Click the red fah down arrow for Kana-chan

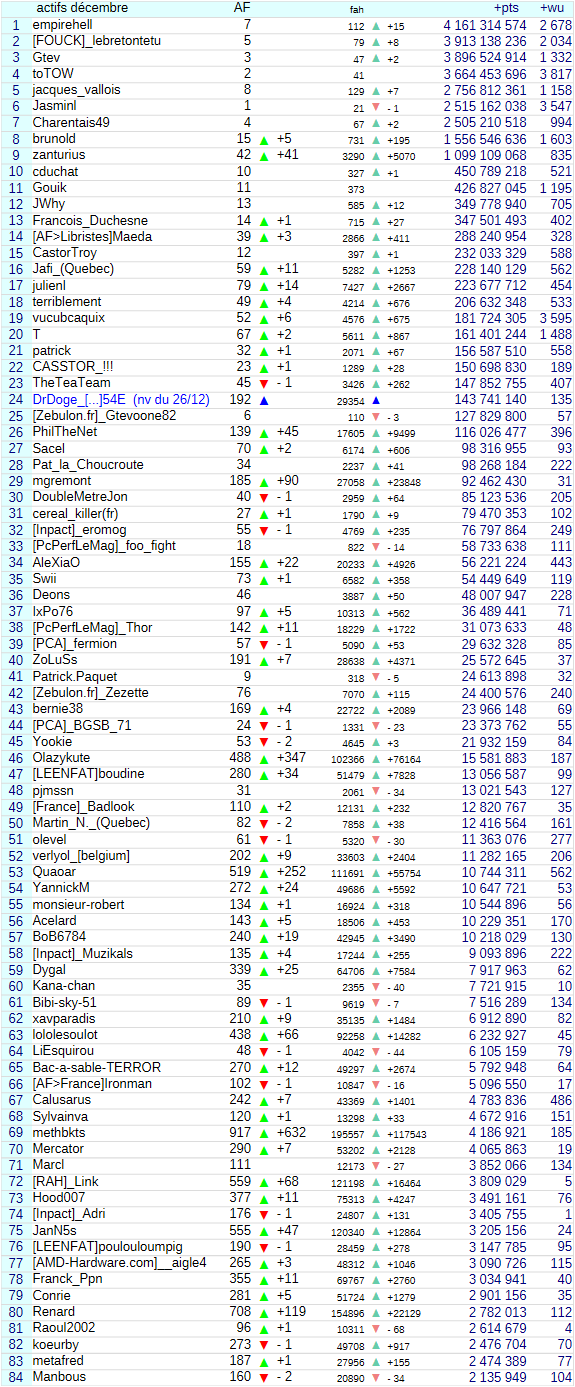(376, 987)
